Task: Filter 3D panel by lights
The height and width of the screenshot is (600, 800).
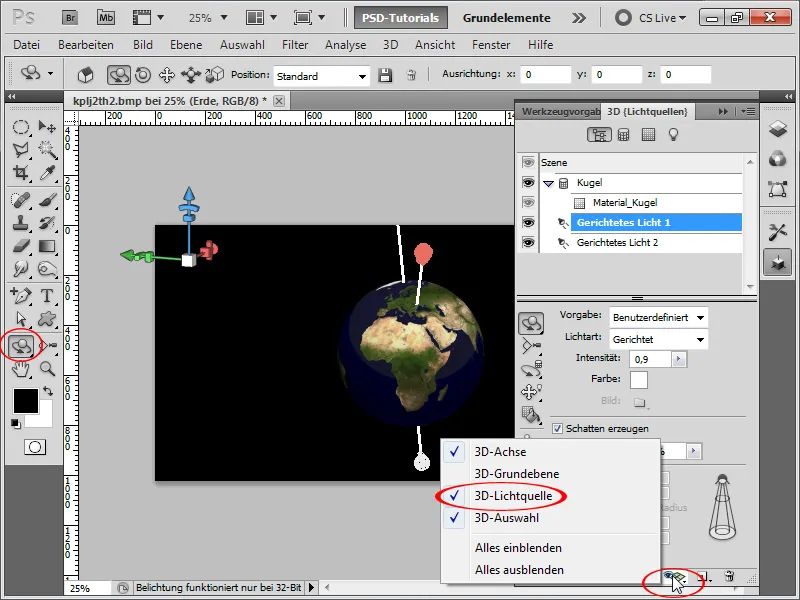Action: tap(673, 135)
